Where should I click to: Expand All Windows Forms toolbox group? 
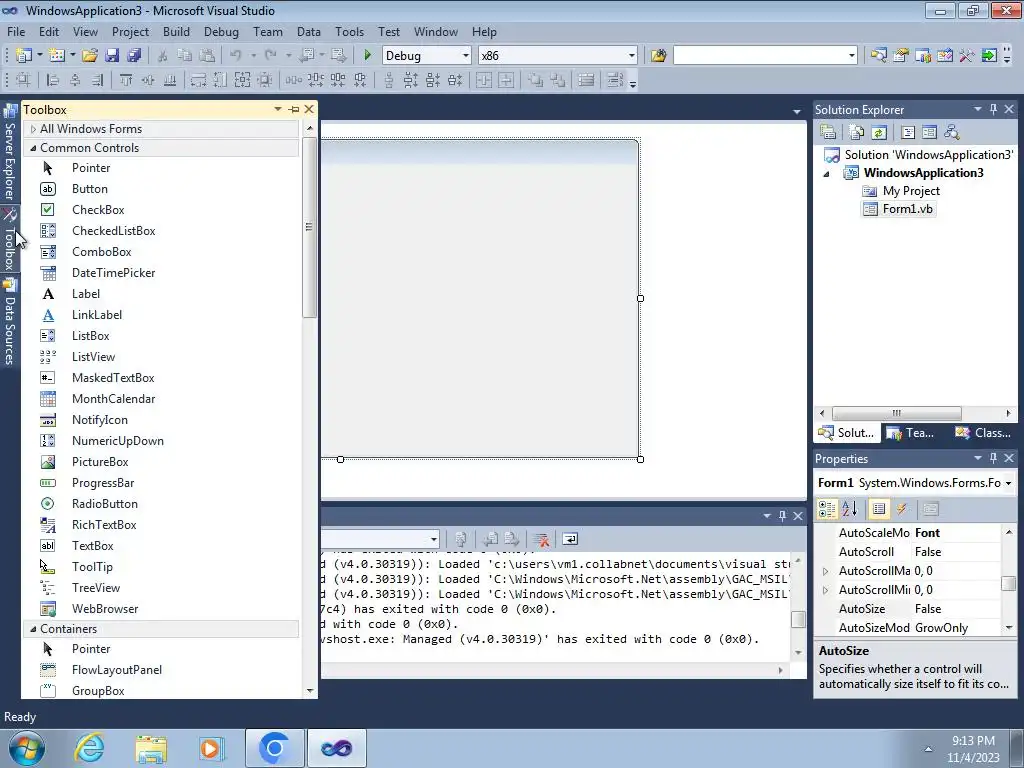coord(33,129)
